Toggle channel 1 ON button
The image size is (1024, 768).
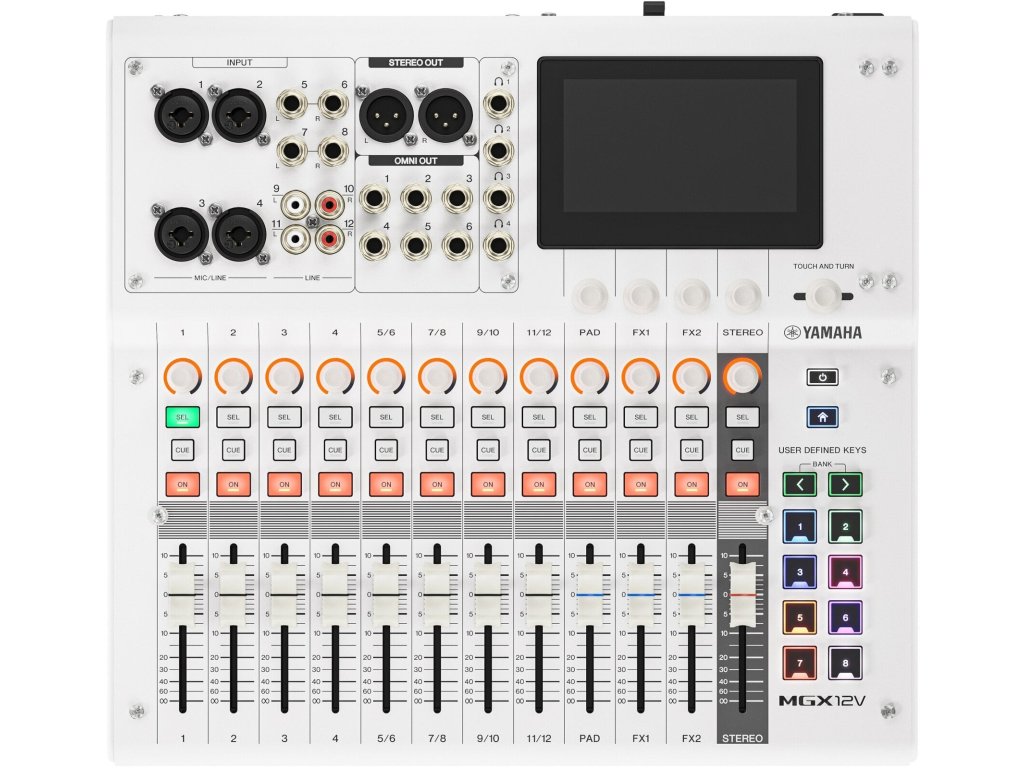point(182,485)
